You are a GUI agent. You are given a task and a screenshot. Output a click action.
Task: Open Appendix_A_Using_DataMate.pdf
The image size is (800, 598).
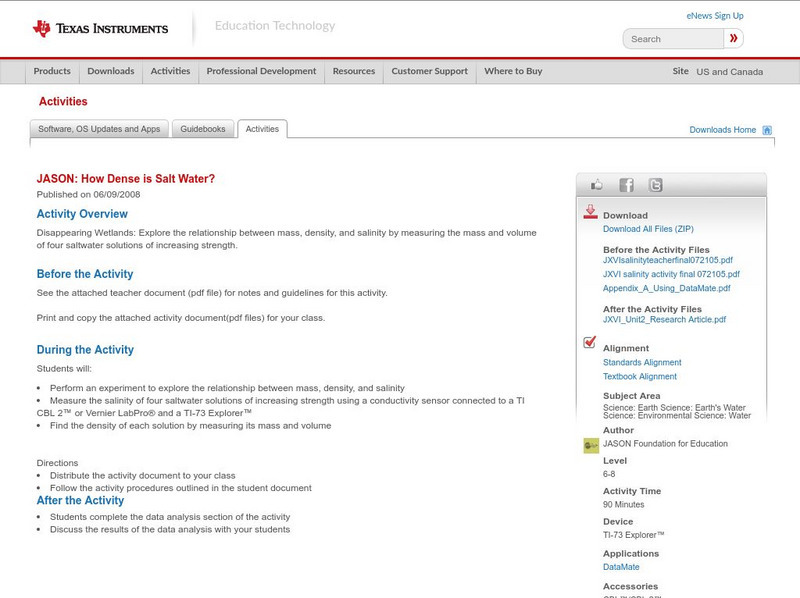click(667, 288)
